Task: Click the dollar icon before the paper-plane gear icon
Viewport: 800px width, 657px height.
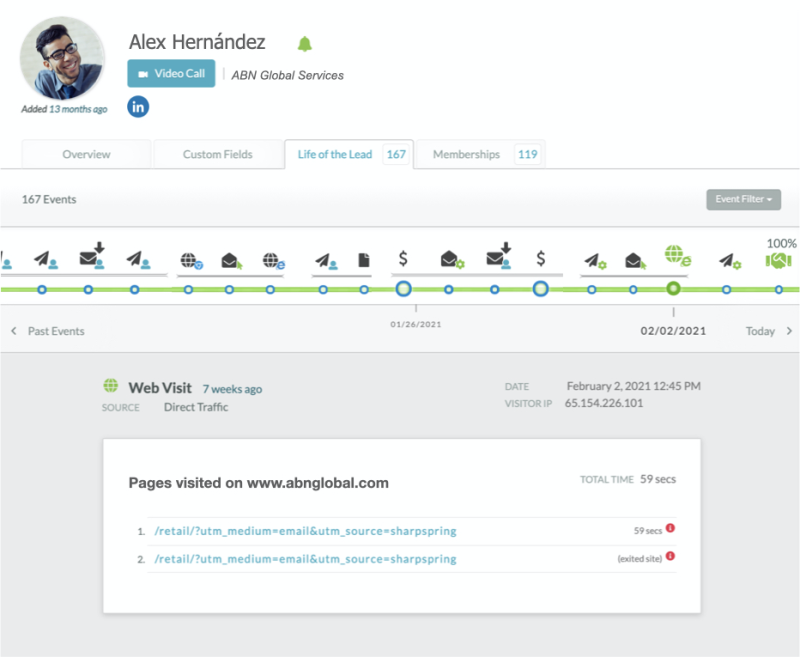Action: [541, 259]
